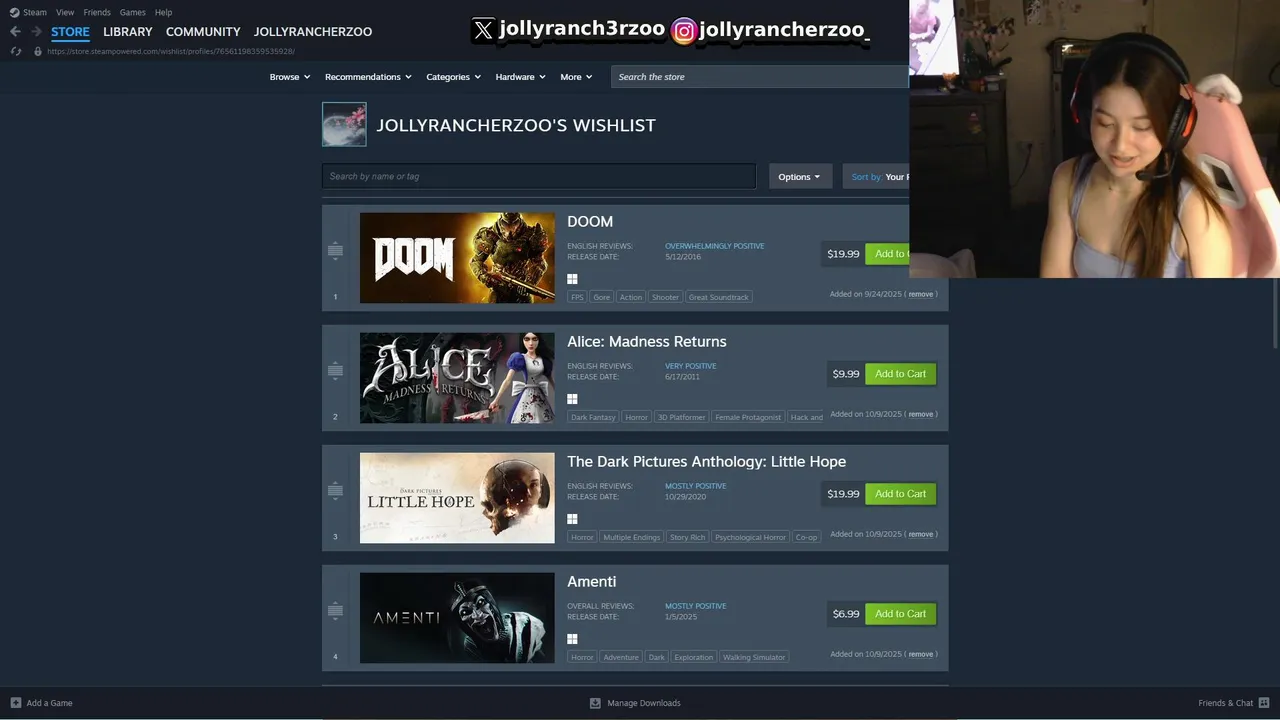The height and width of the screenshot is (720, 1280).
Task: Go forward with the right arrow
Action: 36,31
